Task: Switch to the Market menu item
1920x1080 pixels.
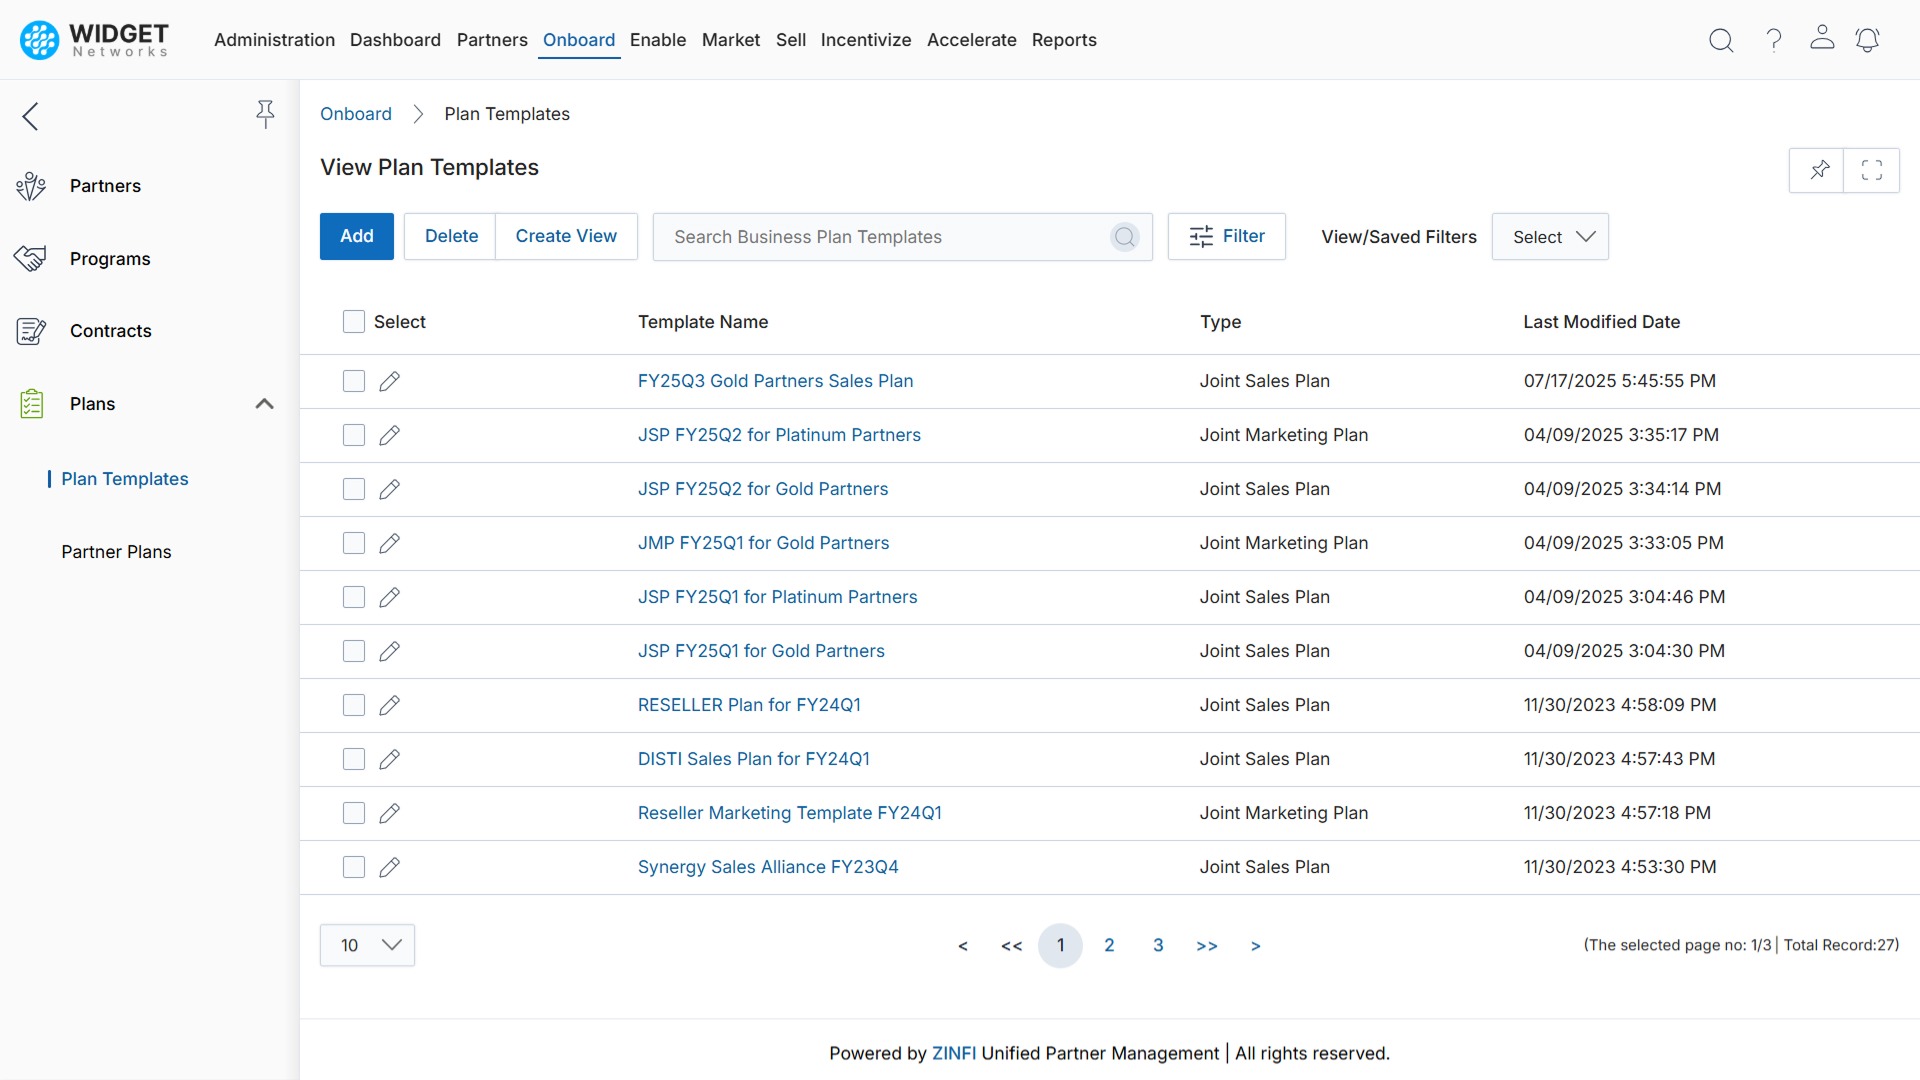Action: pos(731,40)
